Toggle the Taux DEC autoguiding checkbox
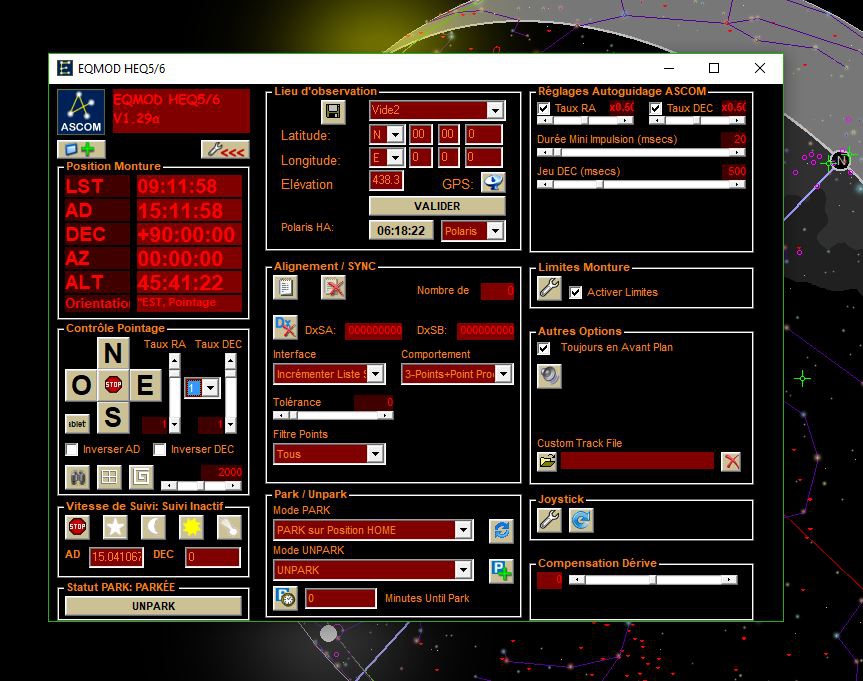Image resolution: width=863 pixels, height=681 pixels. pyautogui.click(x=656, y=108)
